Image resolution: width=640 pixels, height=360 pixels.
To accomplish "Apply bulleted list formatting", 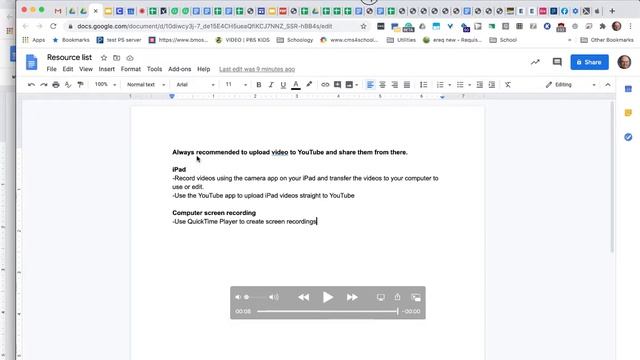I will pos(460,84).
